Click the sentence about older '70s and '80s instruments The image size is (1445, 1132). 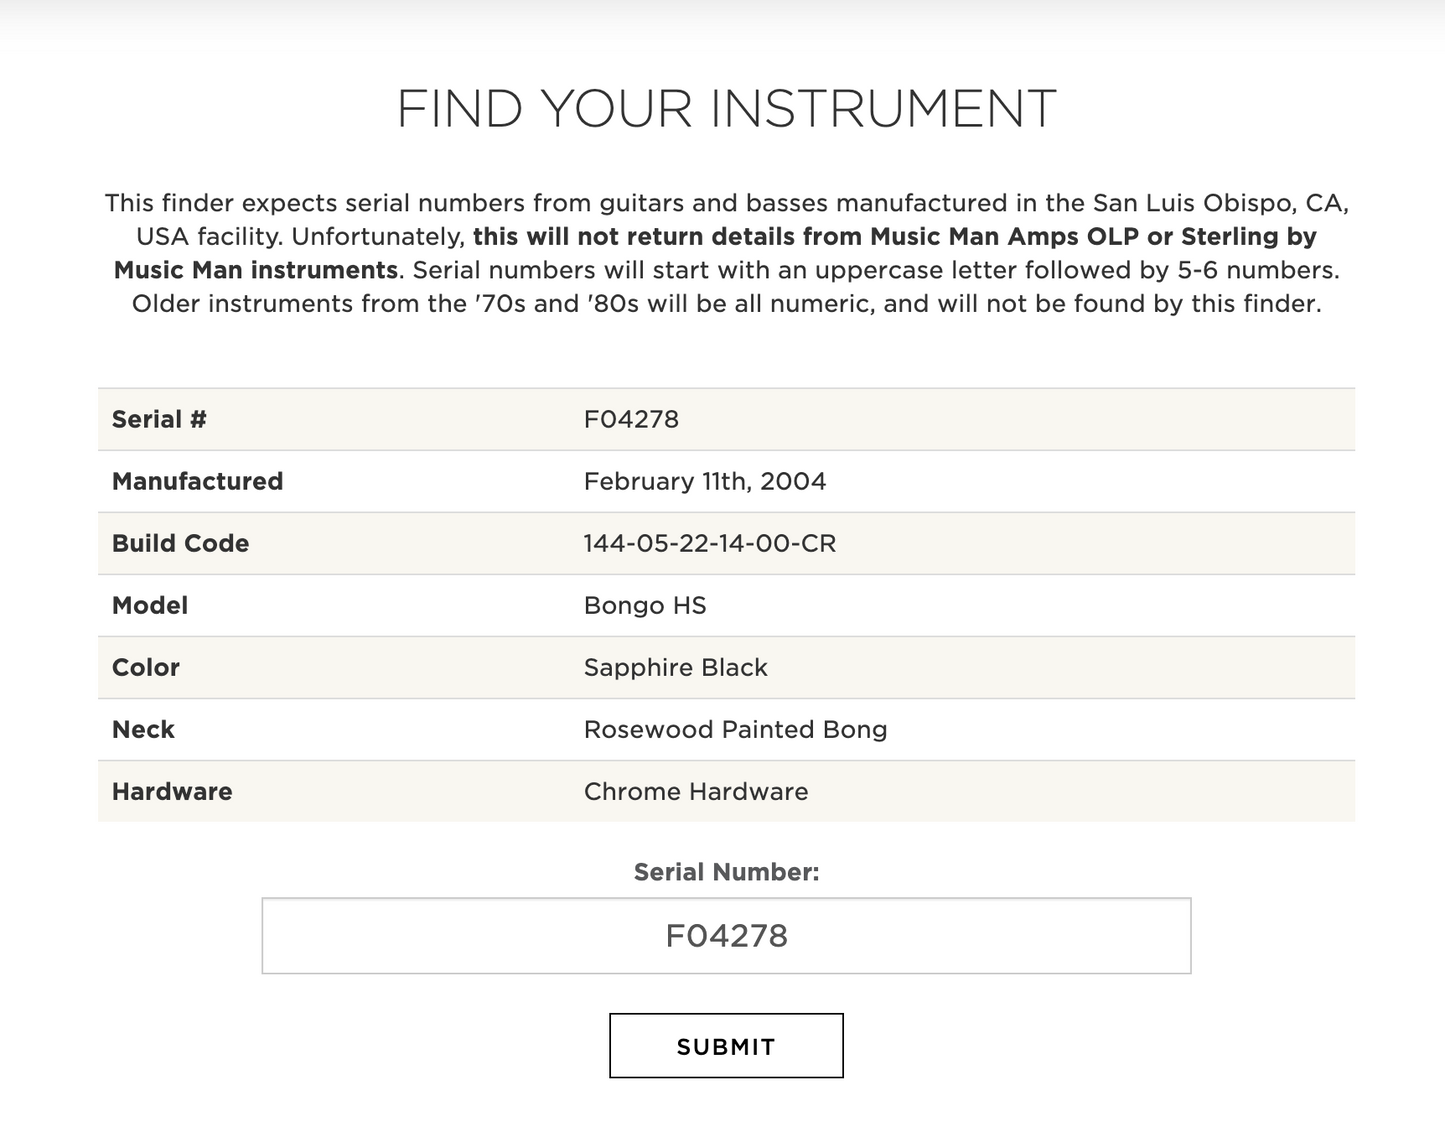pos(726,304)
